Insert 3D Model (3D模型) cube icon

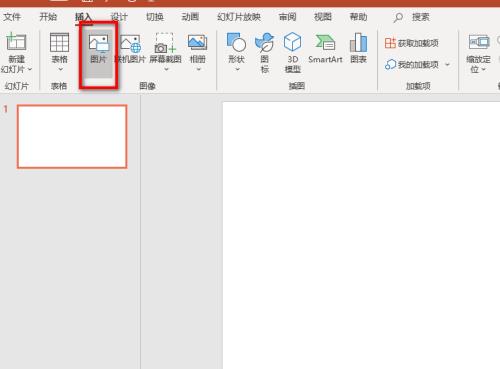coord(293,42)
